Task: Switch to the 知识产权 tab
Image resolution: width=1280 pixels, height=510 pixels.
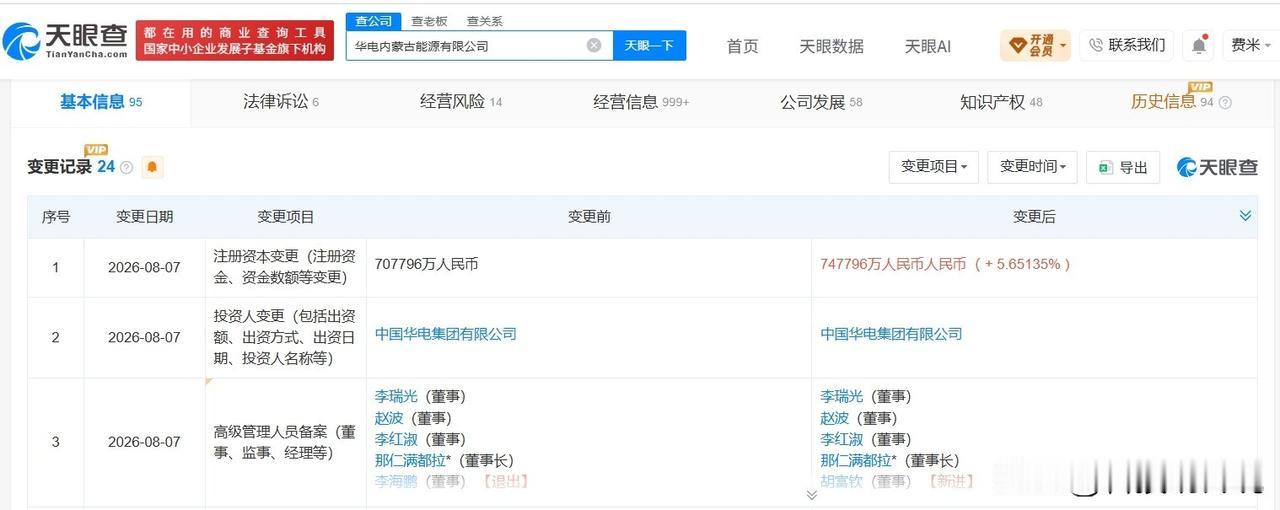Action: pyautogui.click(x=1001, y=101)
